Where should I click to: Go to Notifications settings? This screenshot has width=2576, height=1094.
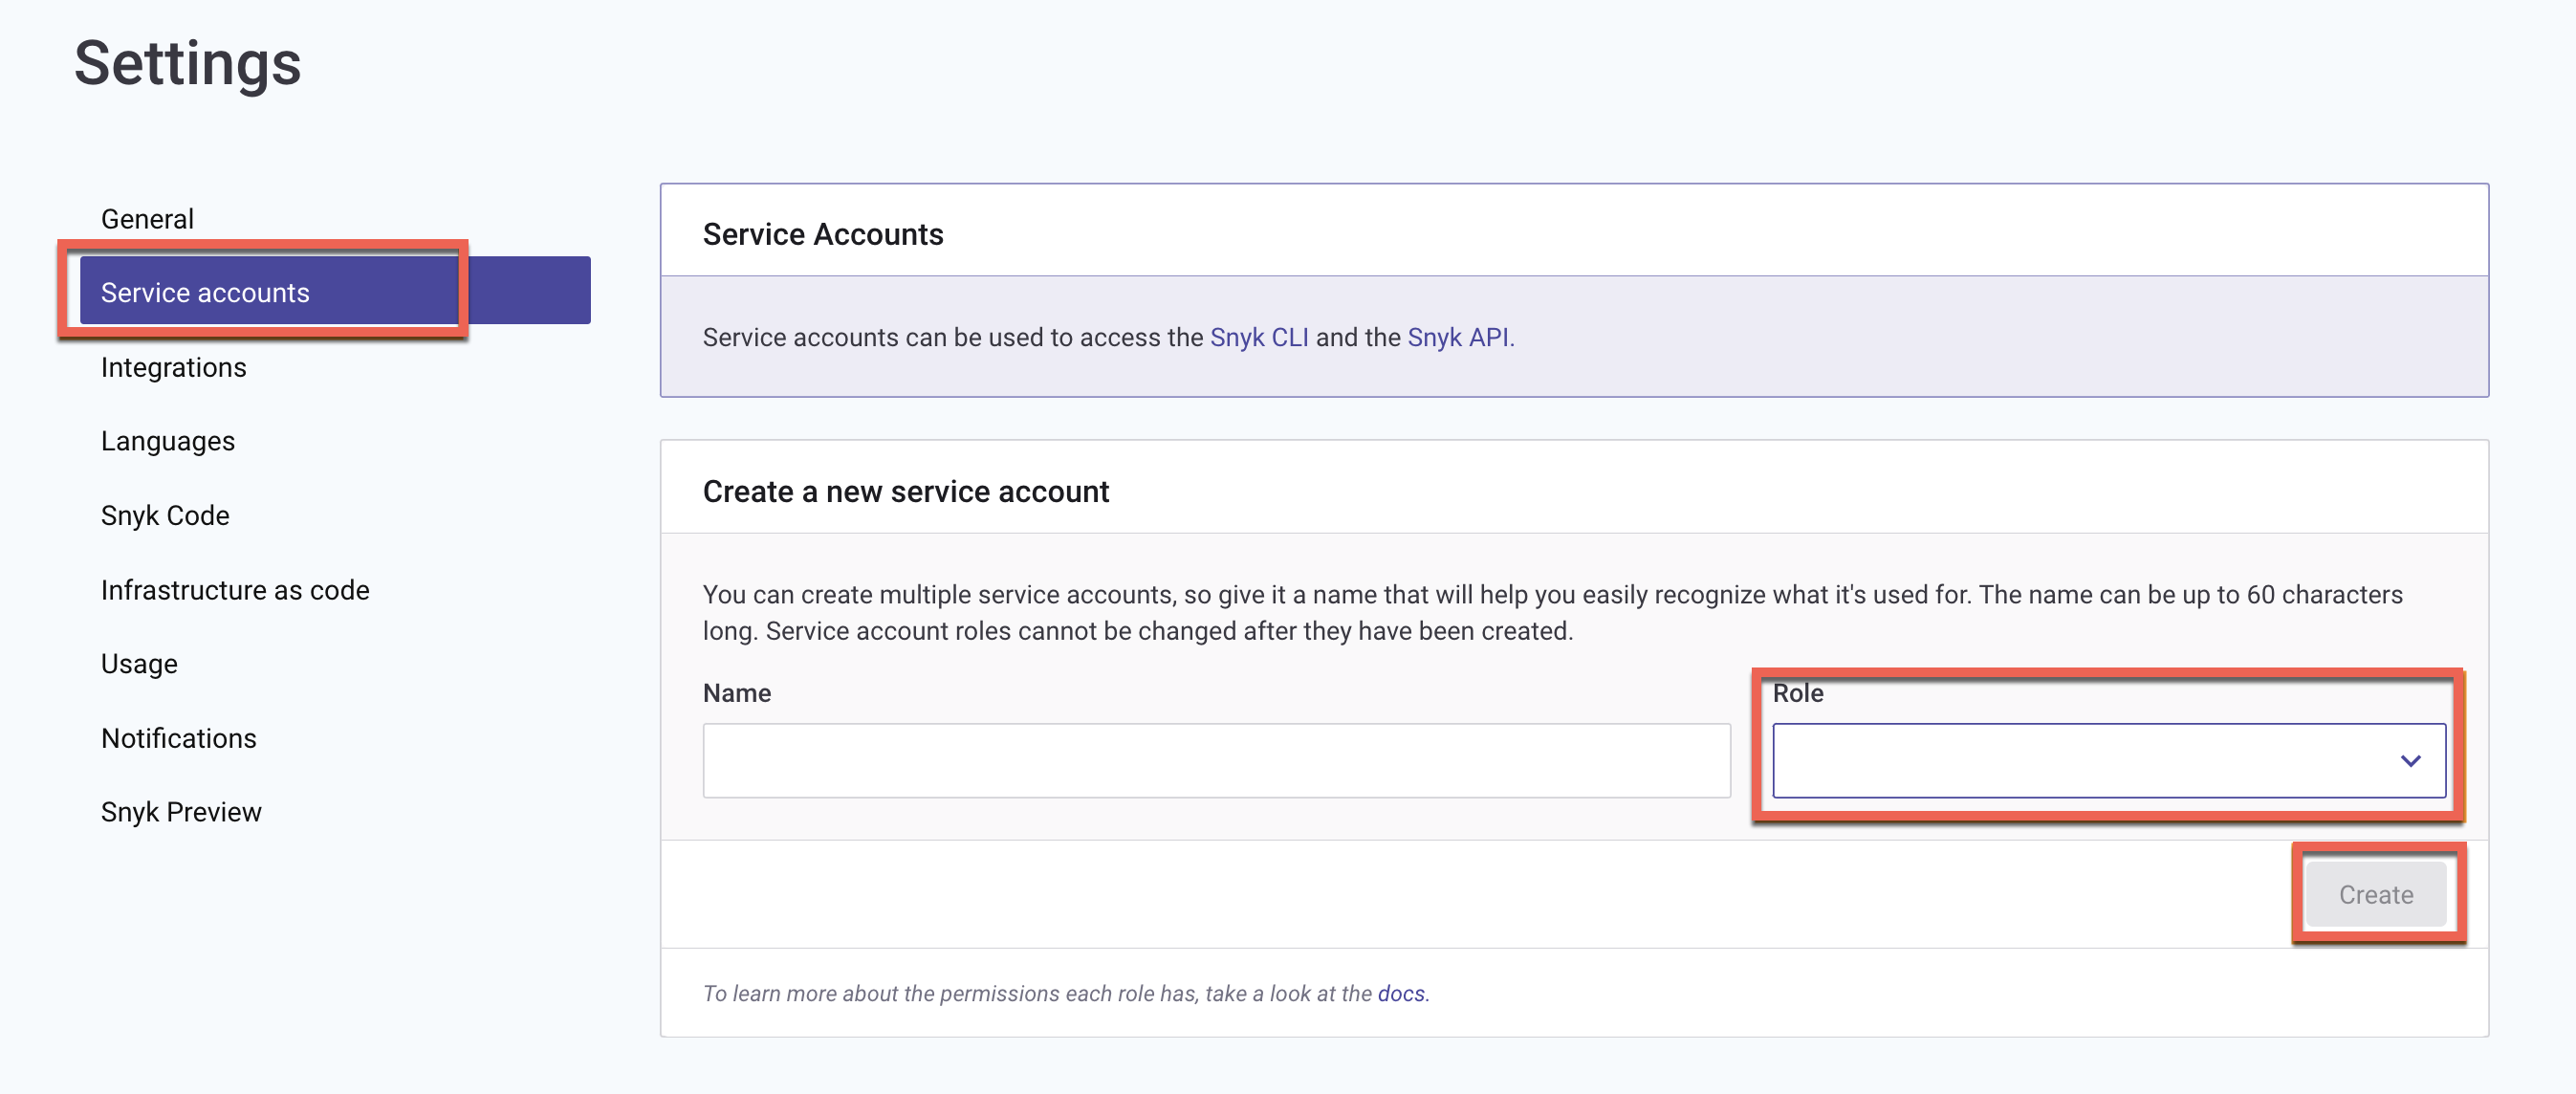tap(178, 738)
